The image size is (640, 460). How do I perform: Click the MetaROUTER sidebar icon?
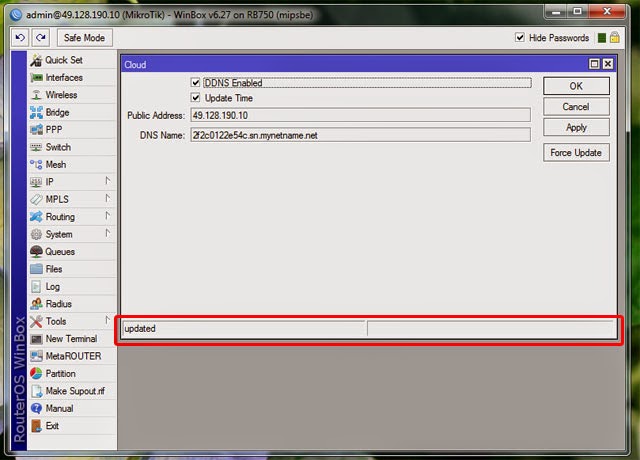click(x=36, y=356)
